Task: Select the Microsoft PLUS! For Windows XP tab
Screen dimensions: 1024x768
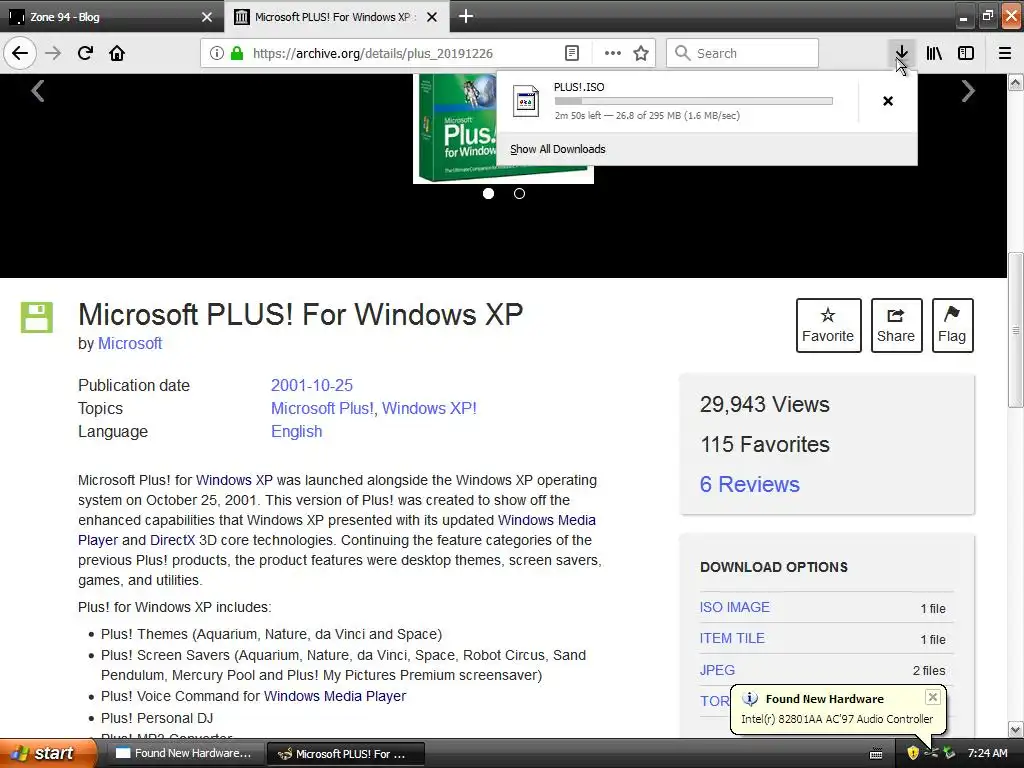Action: pos(336,16)
